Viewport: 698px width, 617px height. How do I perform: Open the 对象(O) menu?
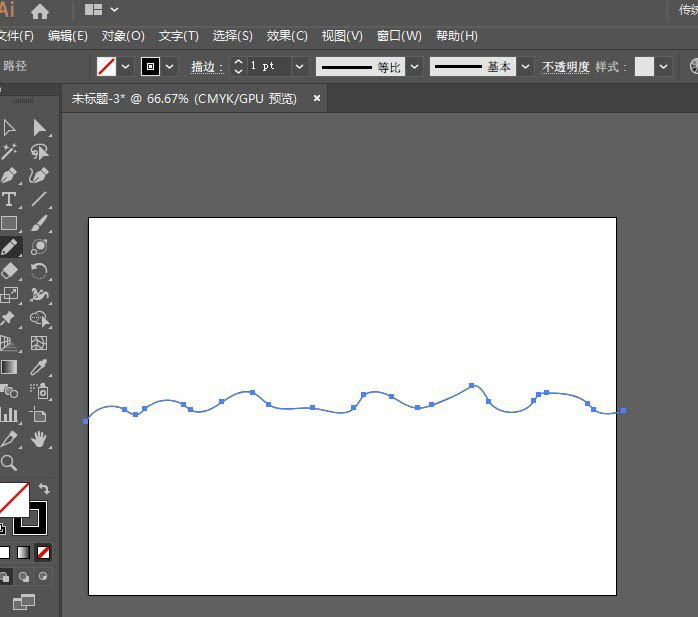(123, 36)
